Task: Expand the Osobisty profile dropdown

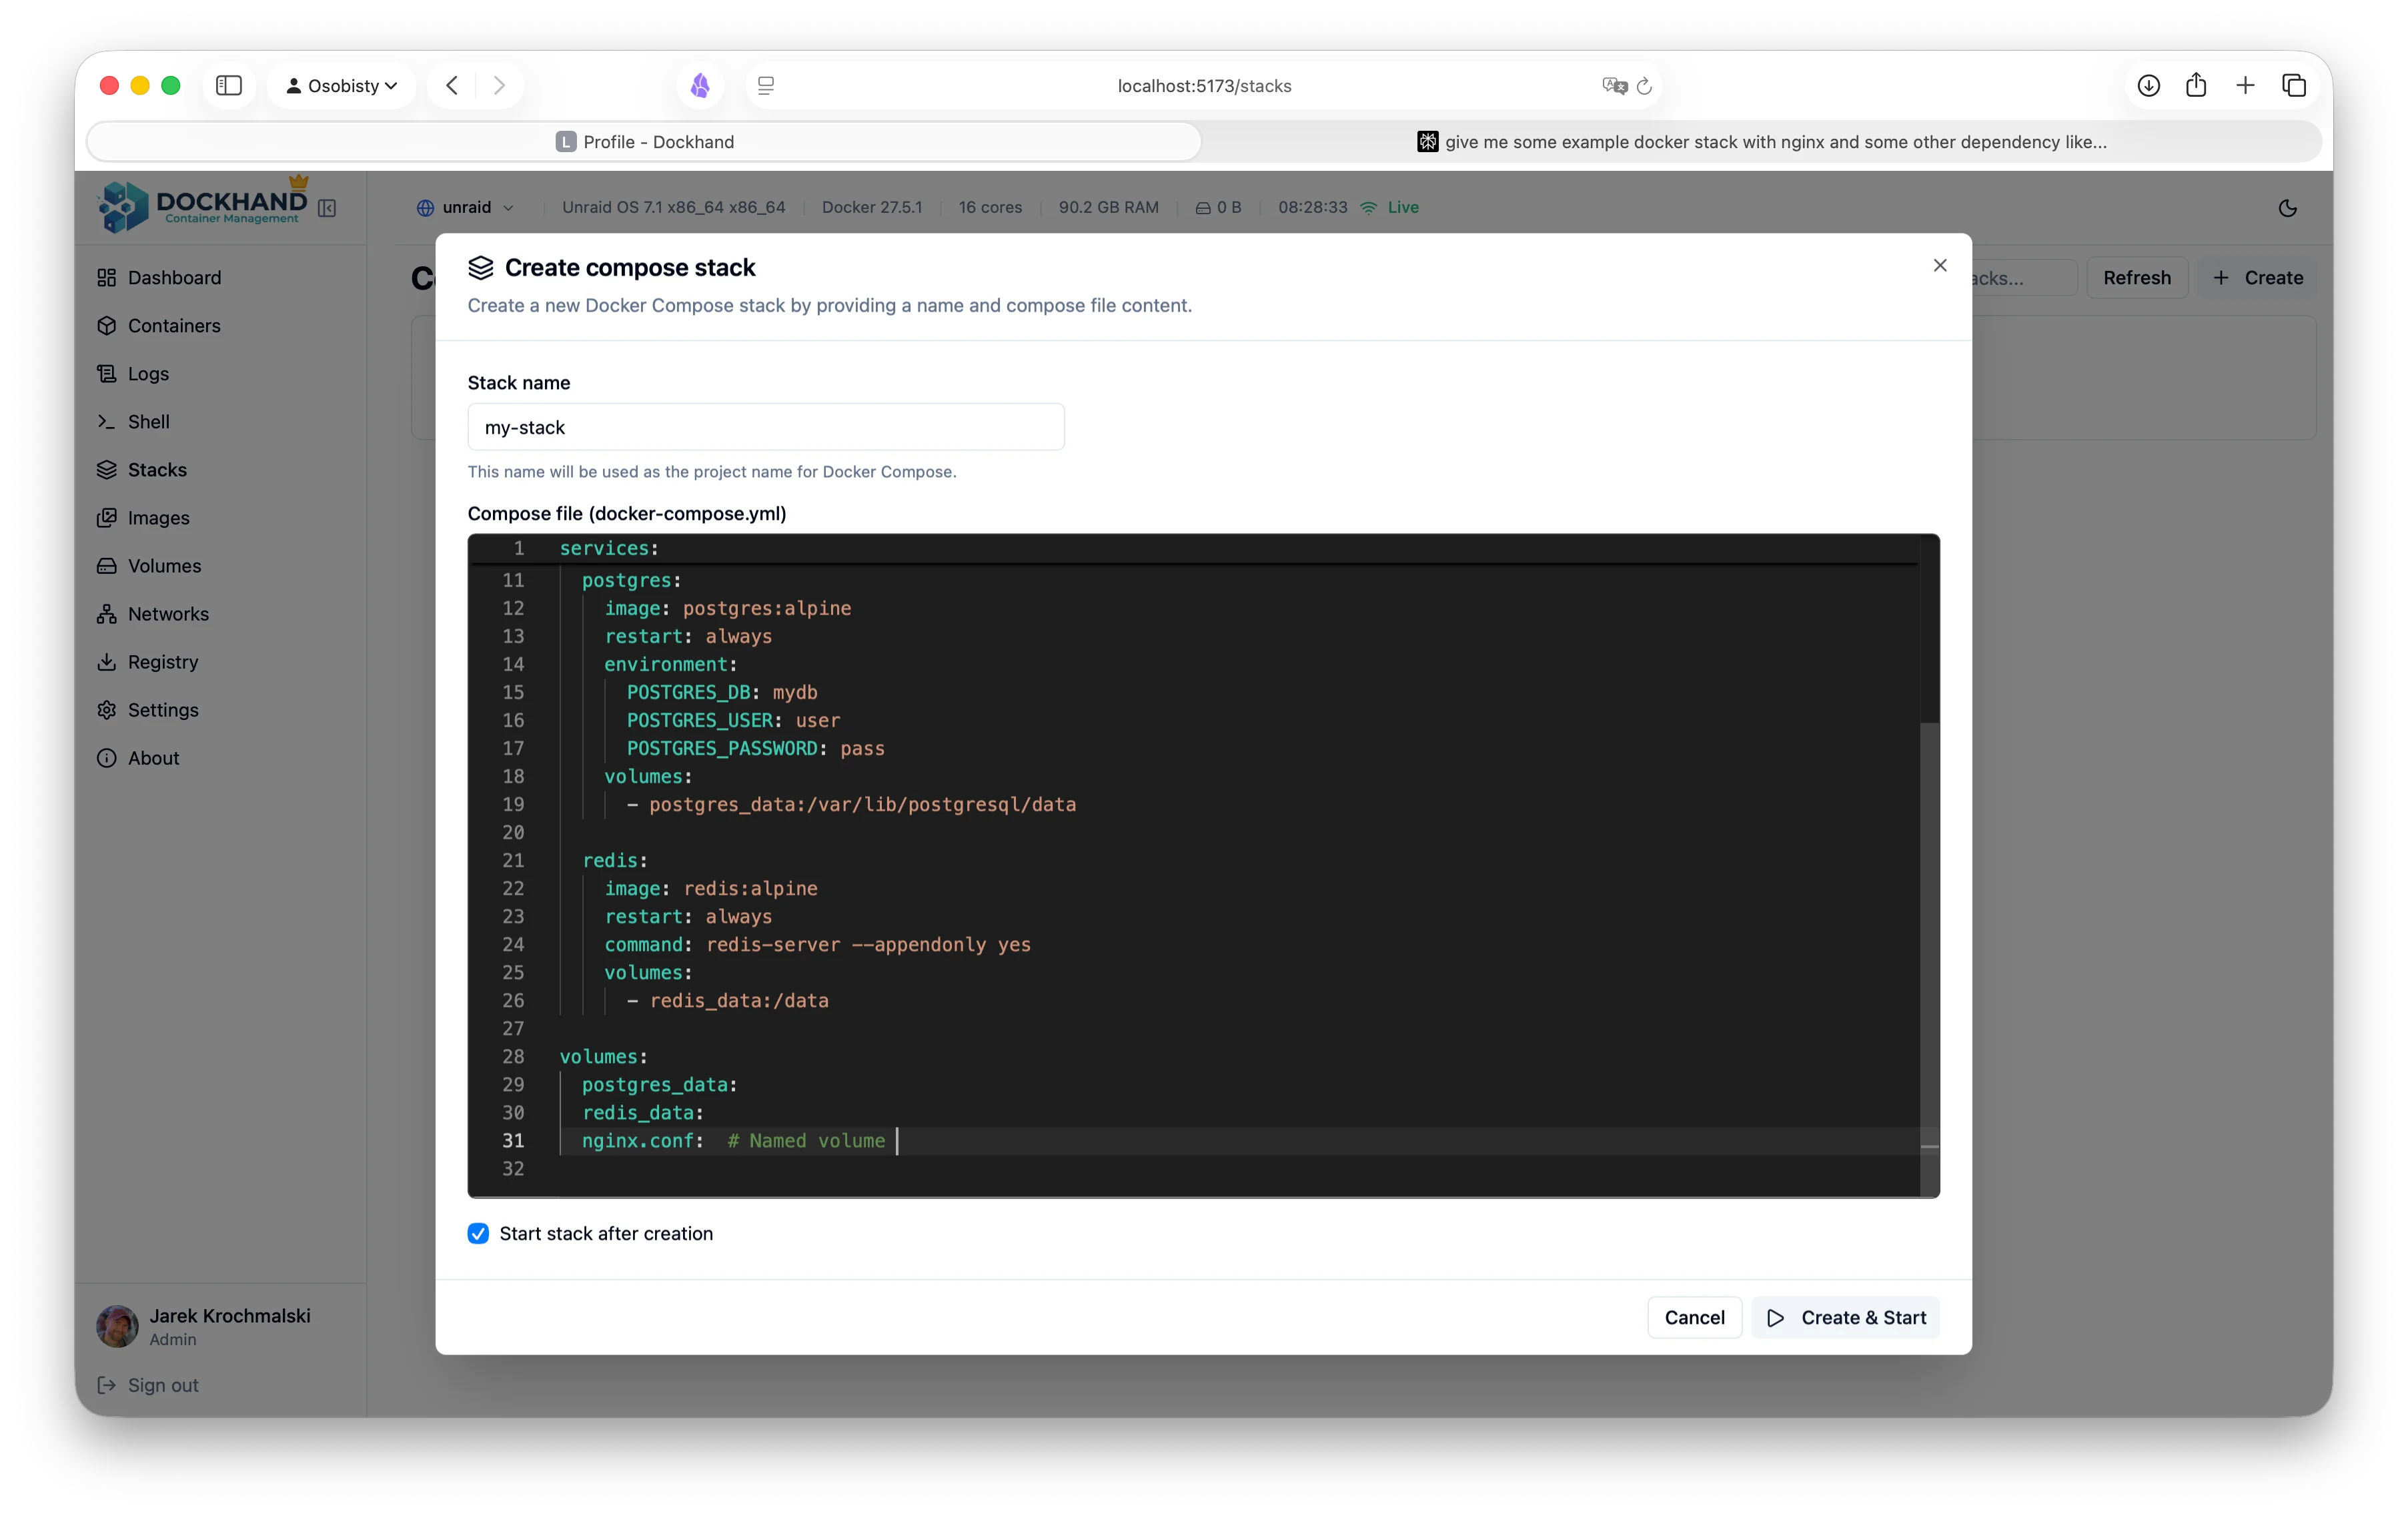Action: [341, 85]
